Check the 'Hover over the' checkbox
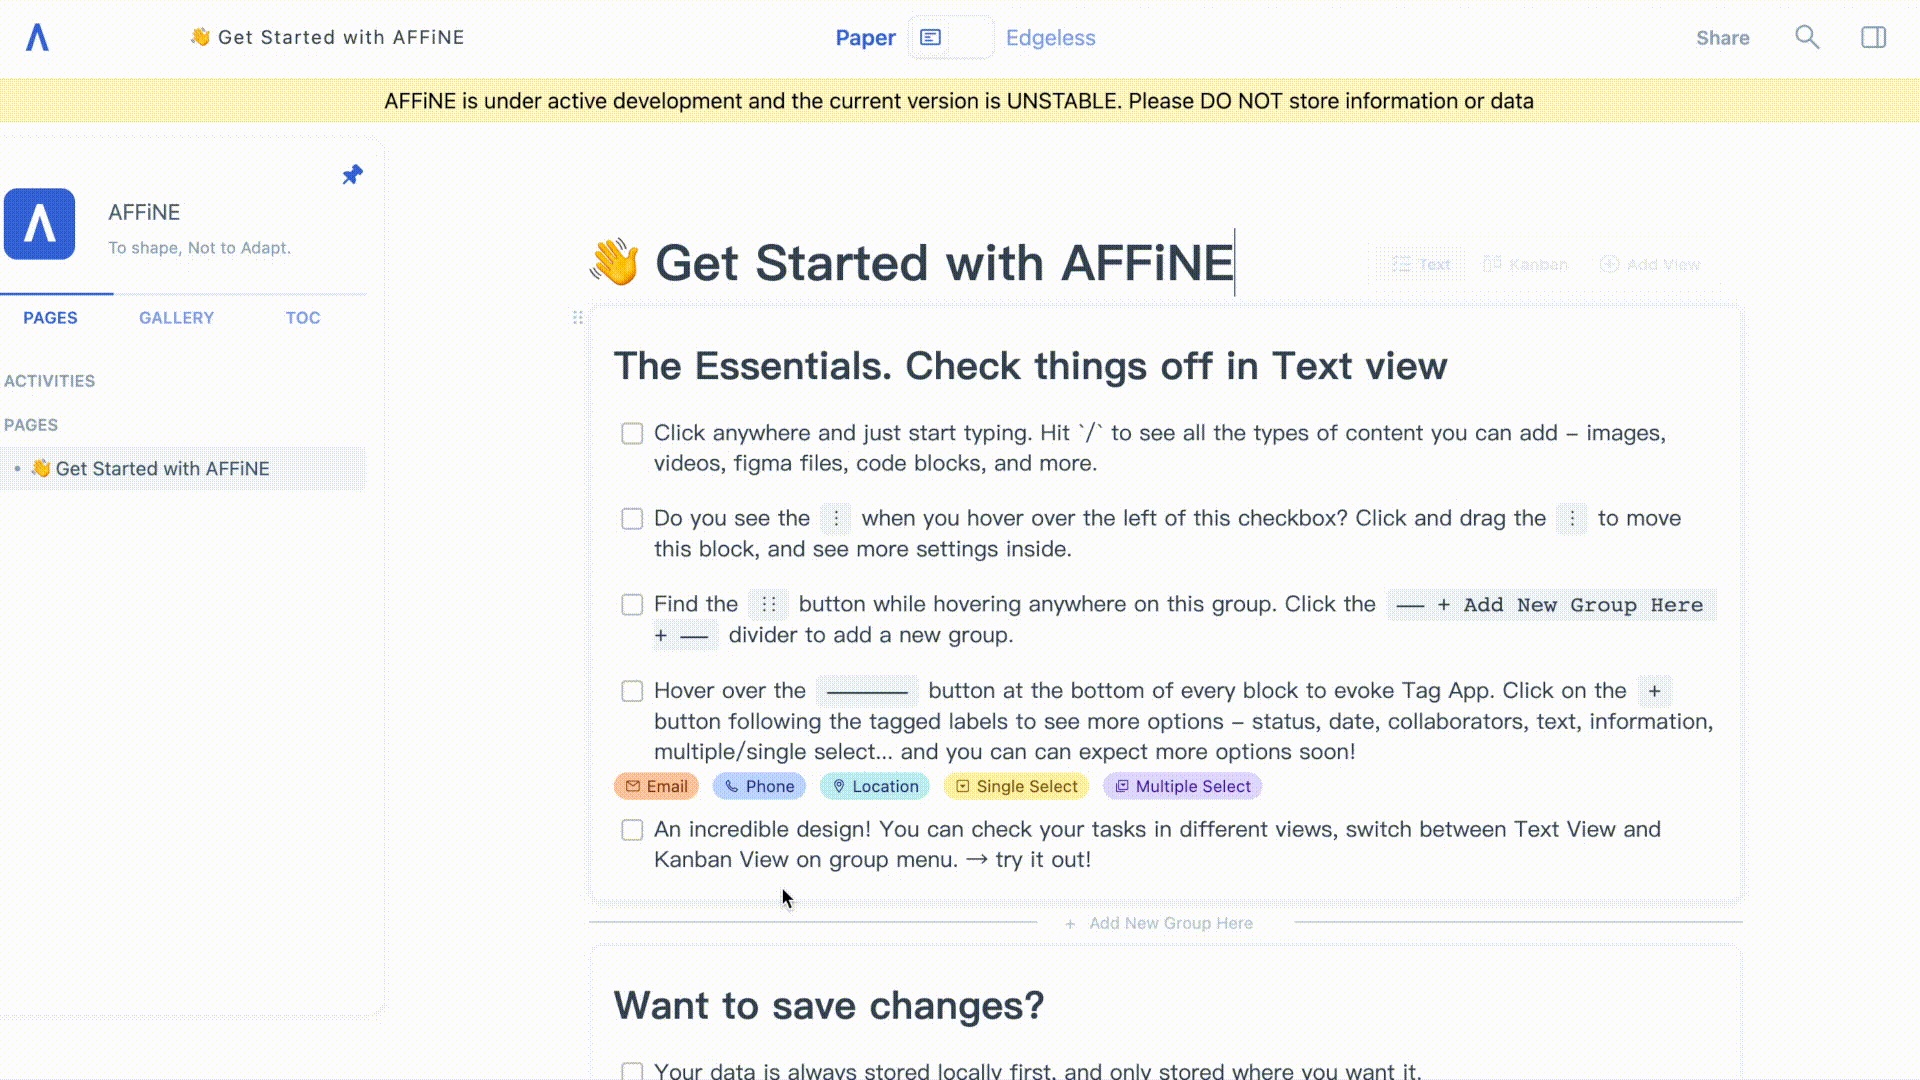1920x1080 pixels. point(632,691)
